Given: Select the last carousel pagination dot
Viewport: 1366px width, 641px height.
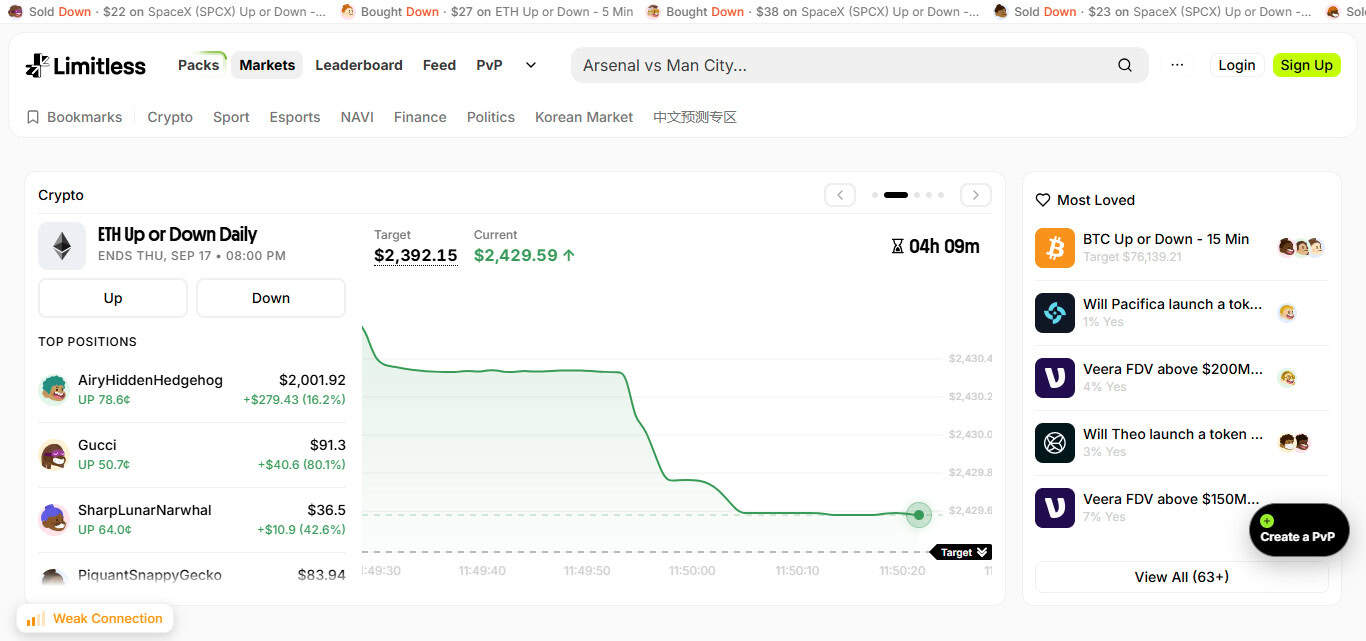Looking at the screenshot, I should click(941, 195).
